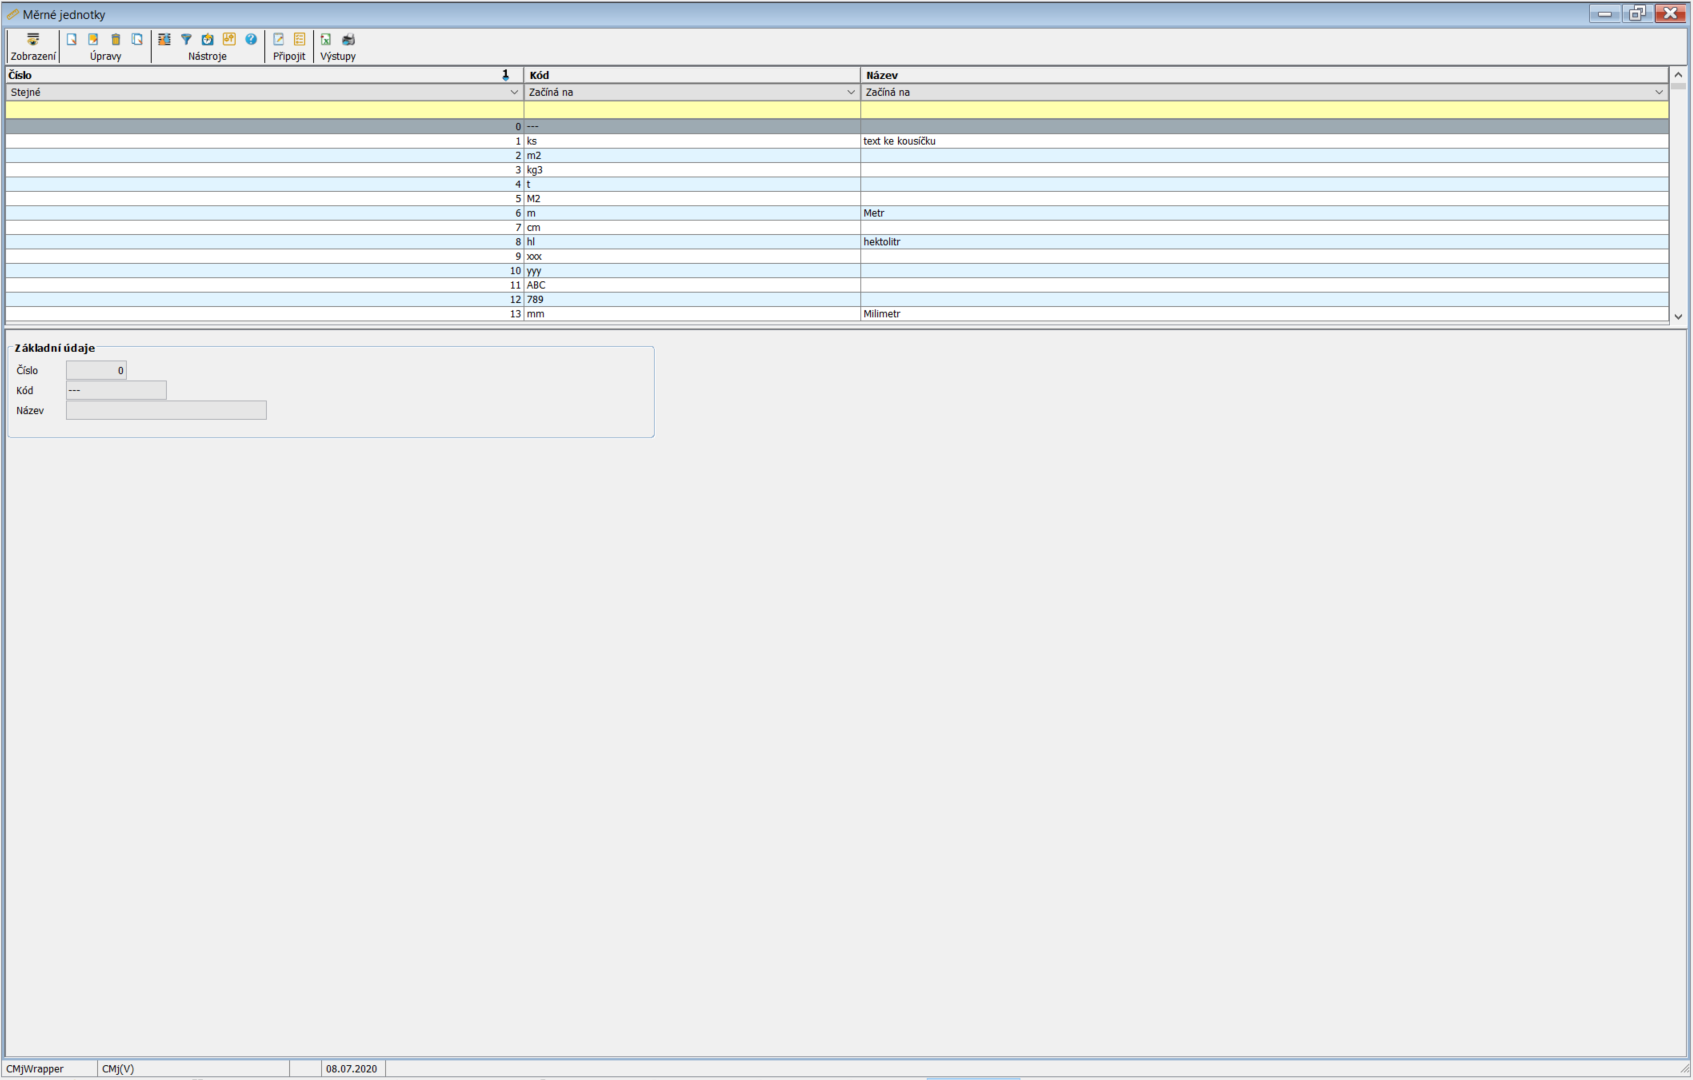Expand the Název filter 'Začíná na' dropdown
Image resolution: width=1693 pixels, height=1080 pixels.
pos(1659,92)
